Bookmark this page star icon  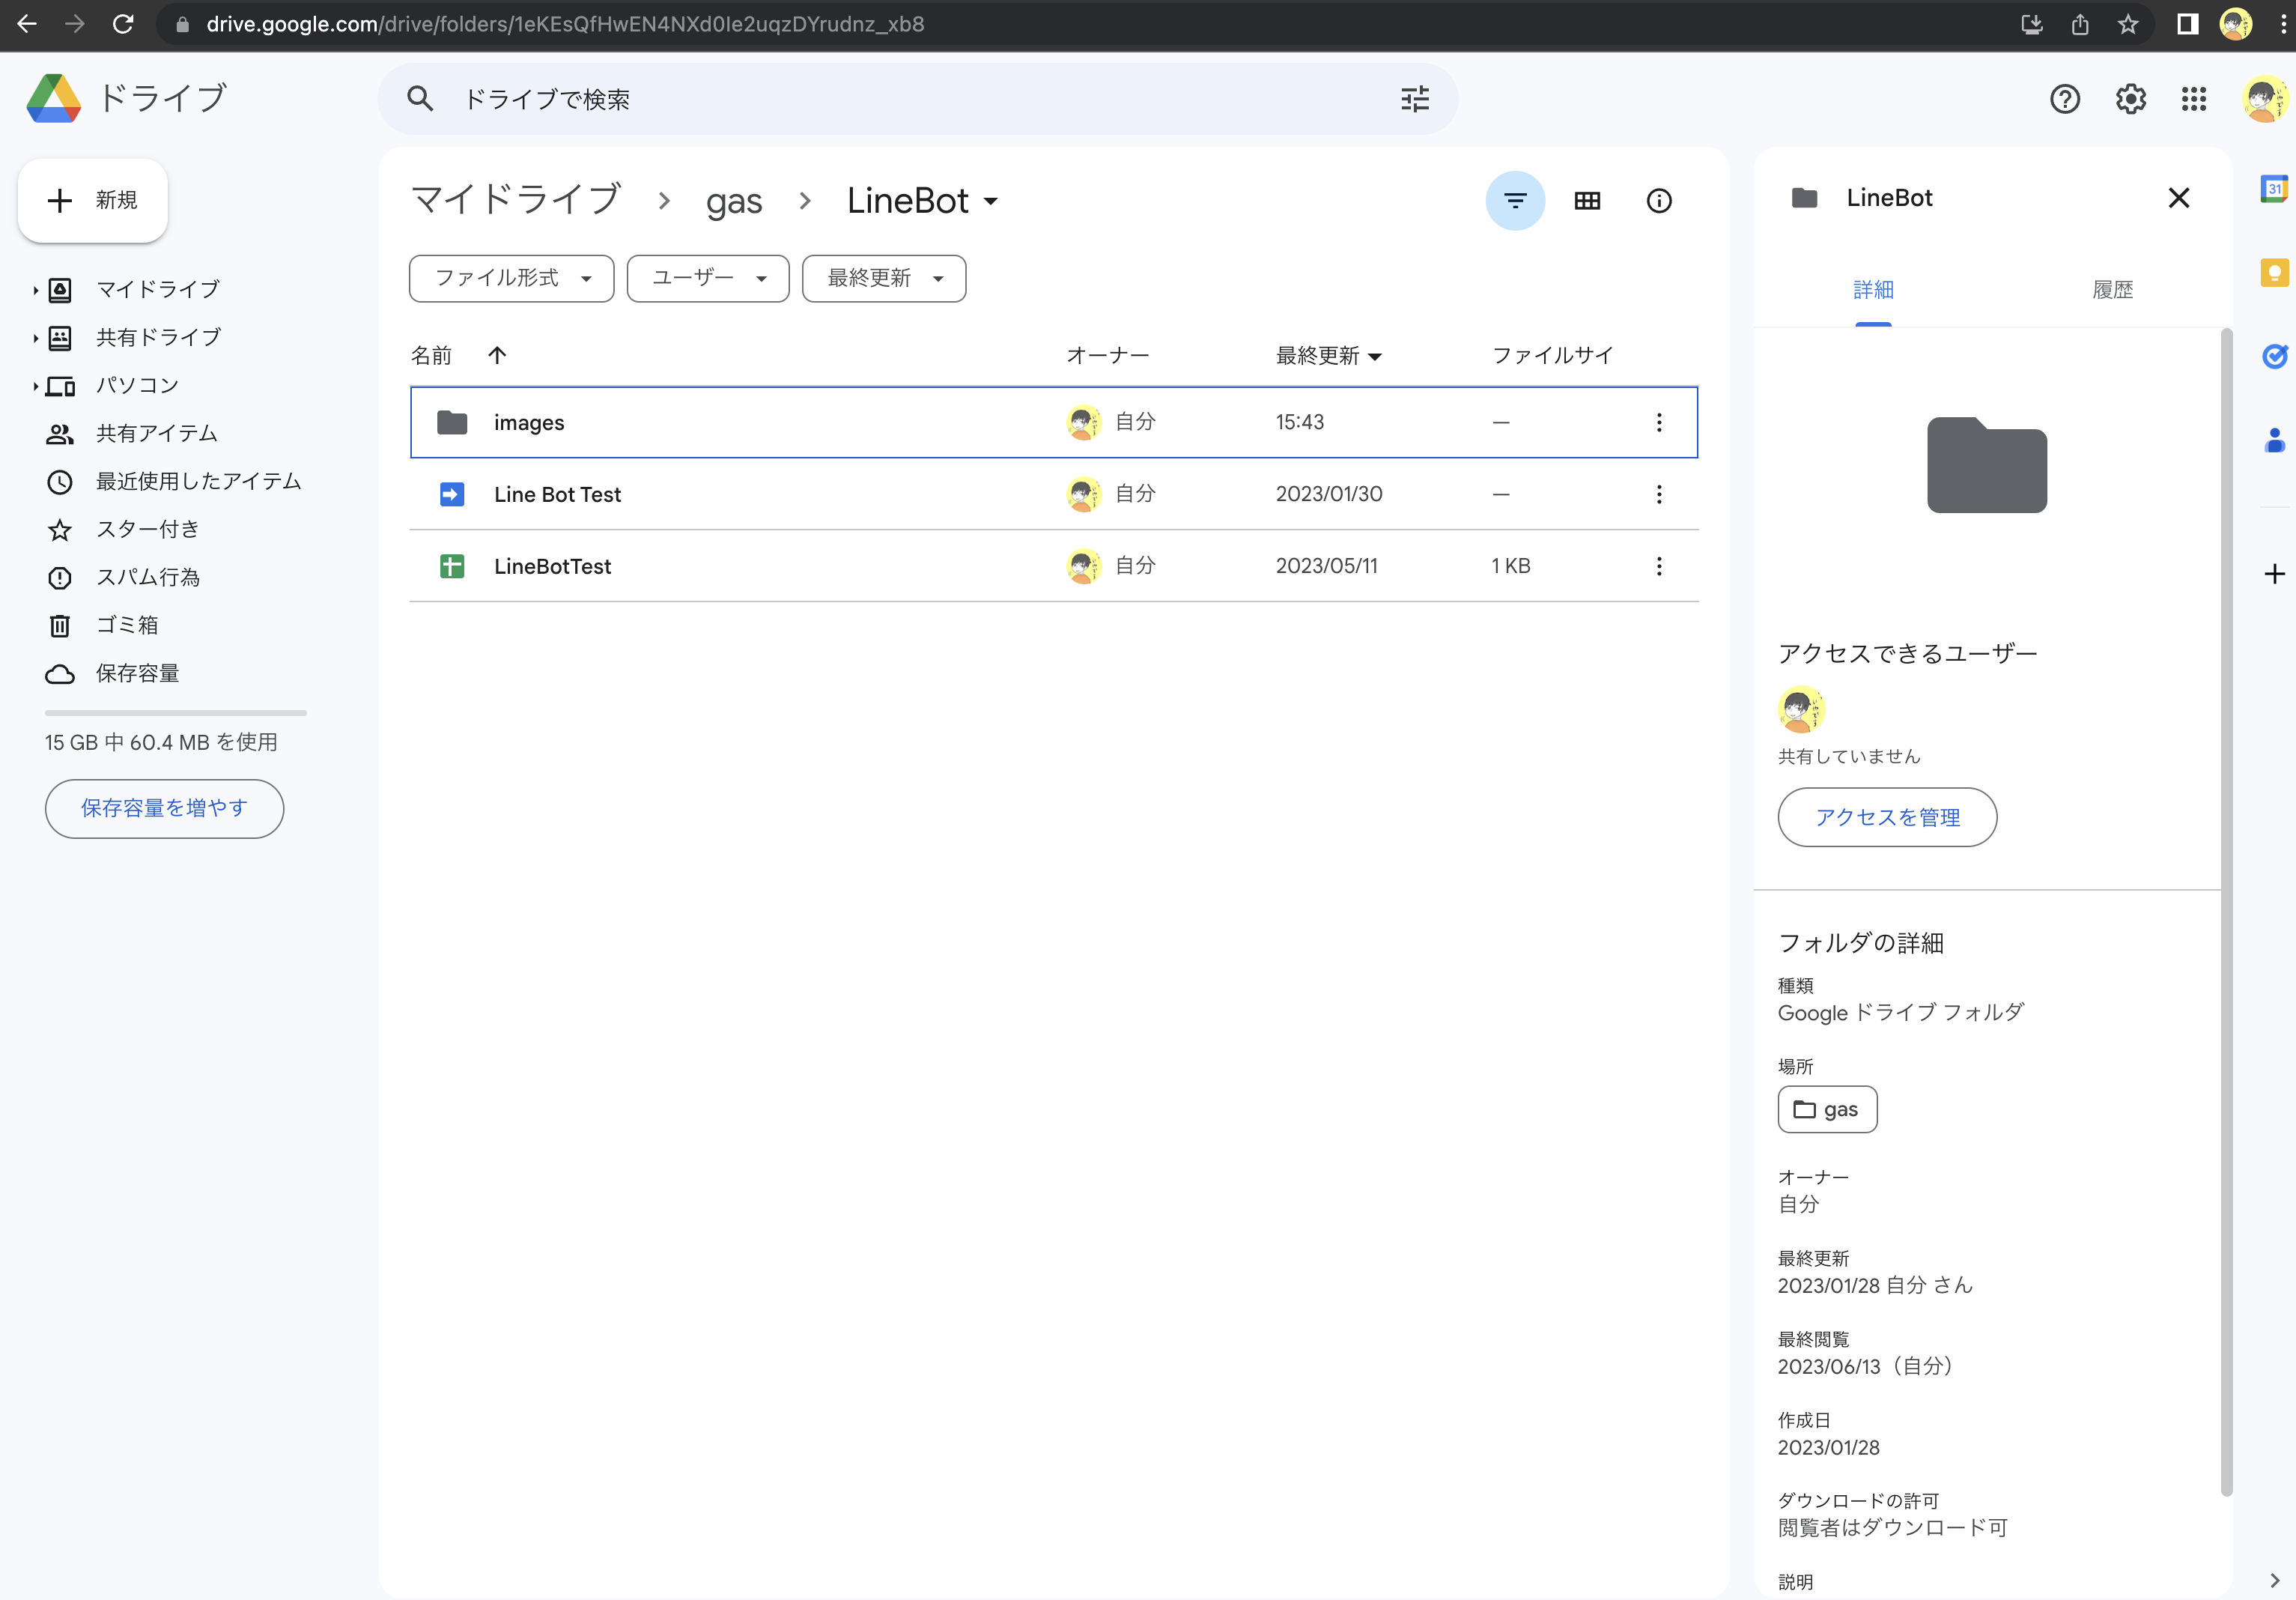click(x=2127, y=24)
